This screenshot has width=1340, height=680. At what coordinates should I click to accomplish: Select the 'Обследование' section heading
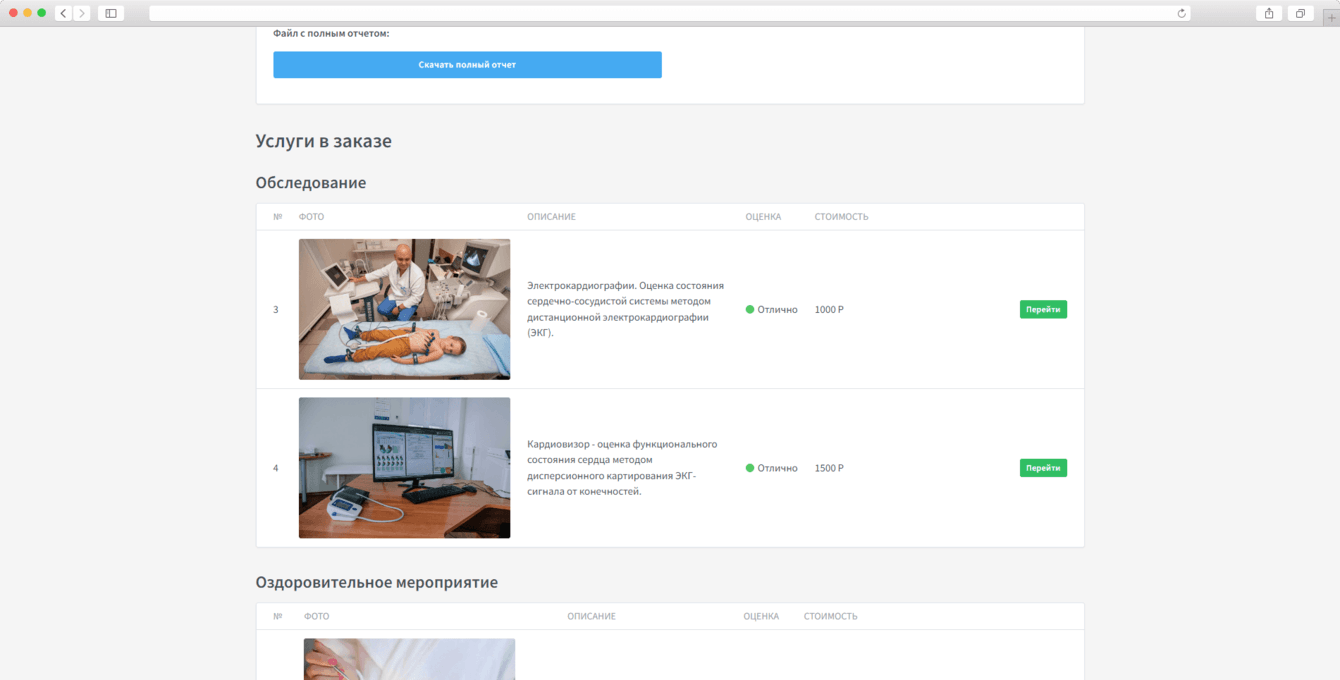311,183
